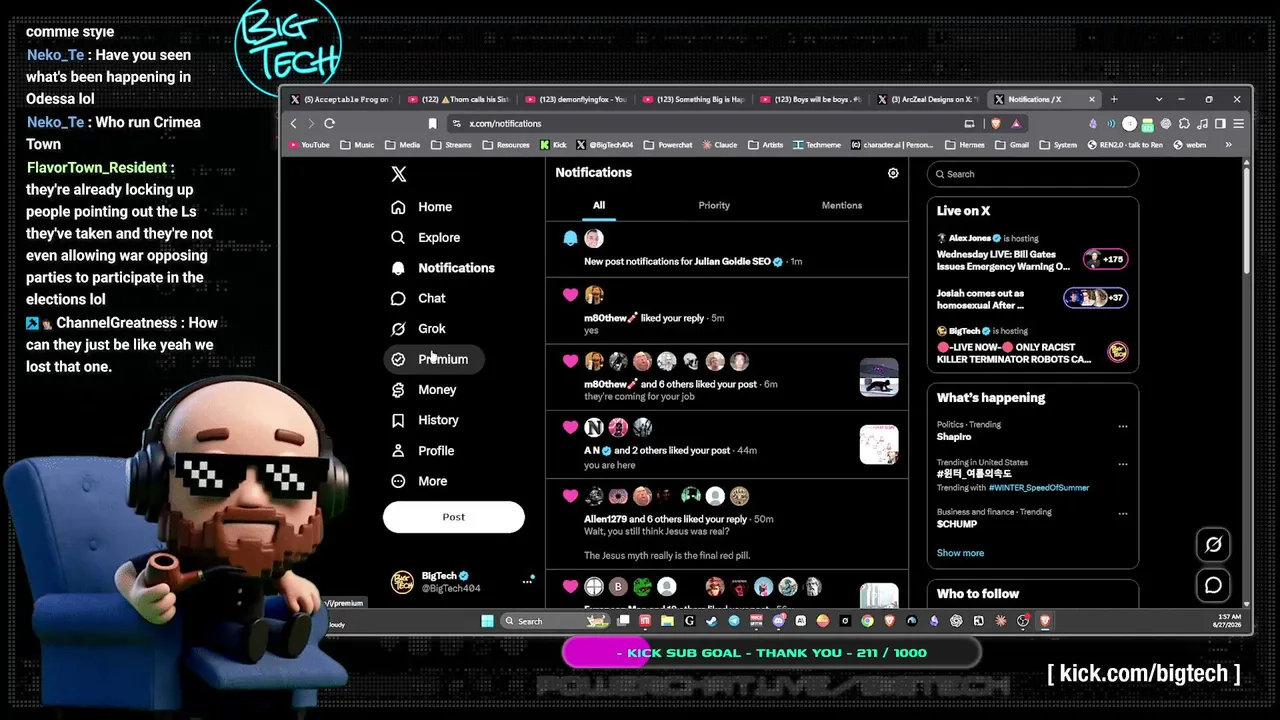1280x720 pixels.
Task: Click the white Post button
Action: [454, 517]
